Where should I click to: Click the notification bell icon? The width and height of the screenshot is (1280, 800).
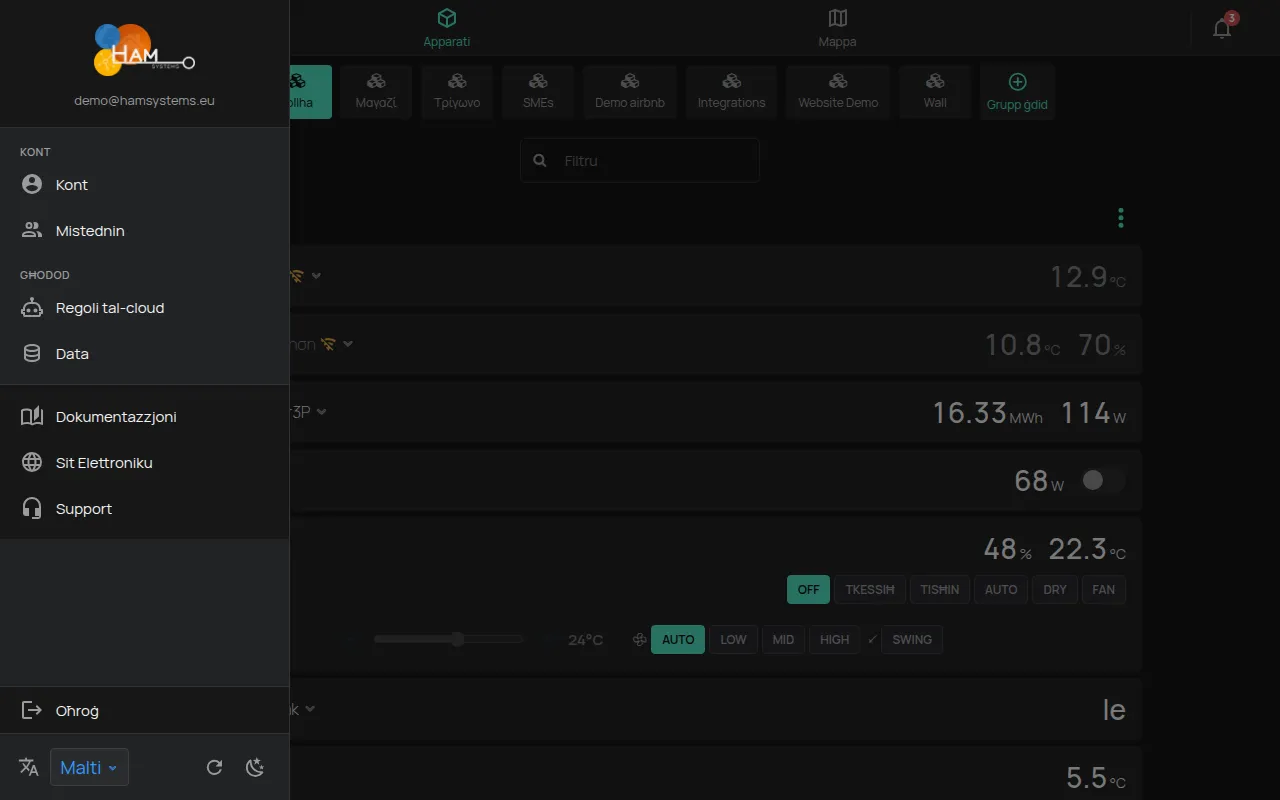tap(1222, 28)
